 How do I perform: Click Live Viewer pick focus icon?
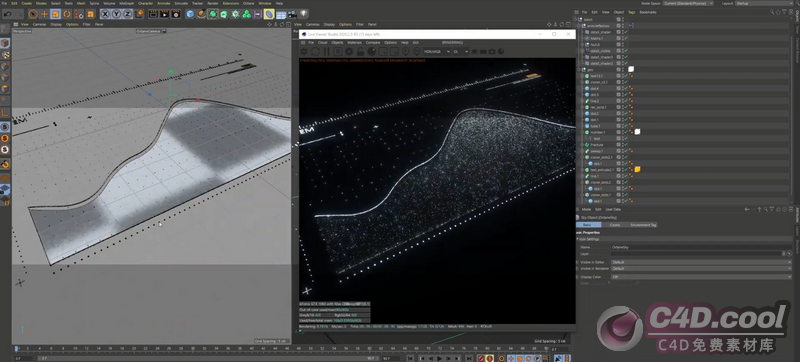pyautogui.click(x=405, y=51)
